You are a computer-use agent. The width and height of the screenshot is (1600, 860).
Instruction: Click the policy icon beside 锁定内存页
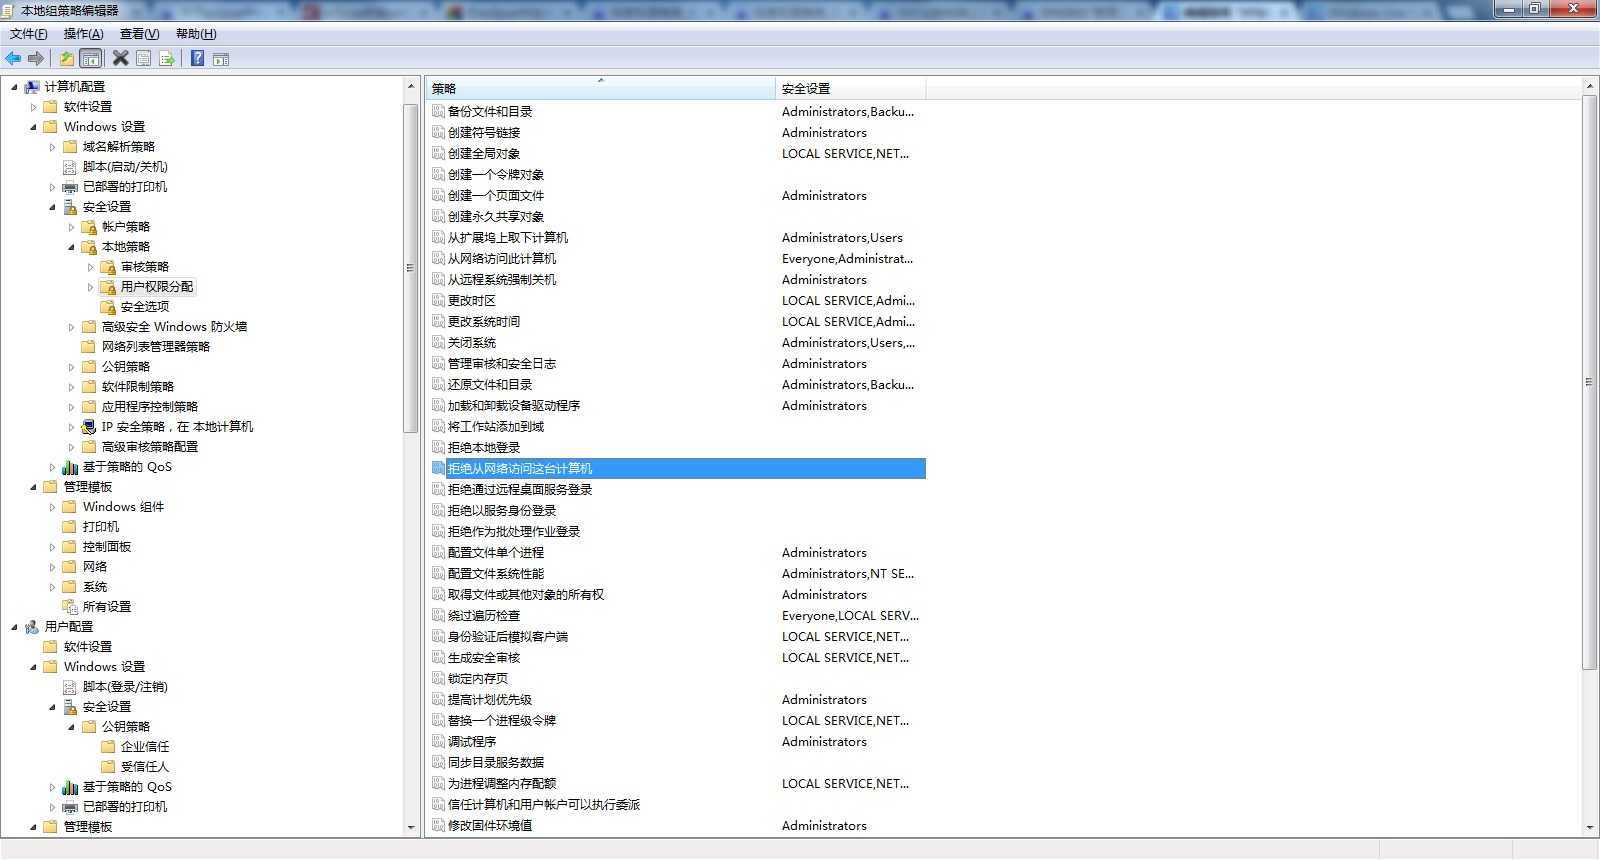438,678
